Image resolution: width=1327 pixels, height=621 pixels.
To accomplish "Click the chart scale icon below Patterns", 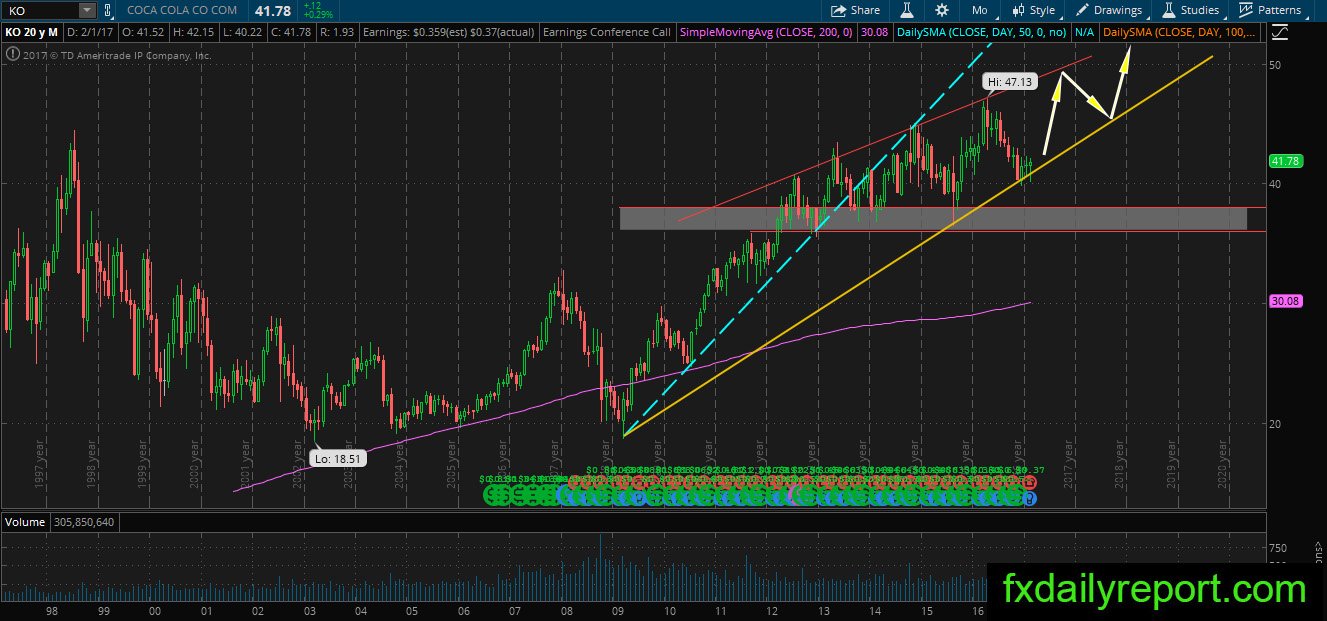I will pos(1279,32).
